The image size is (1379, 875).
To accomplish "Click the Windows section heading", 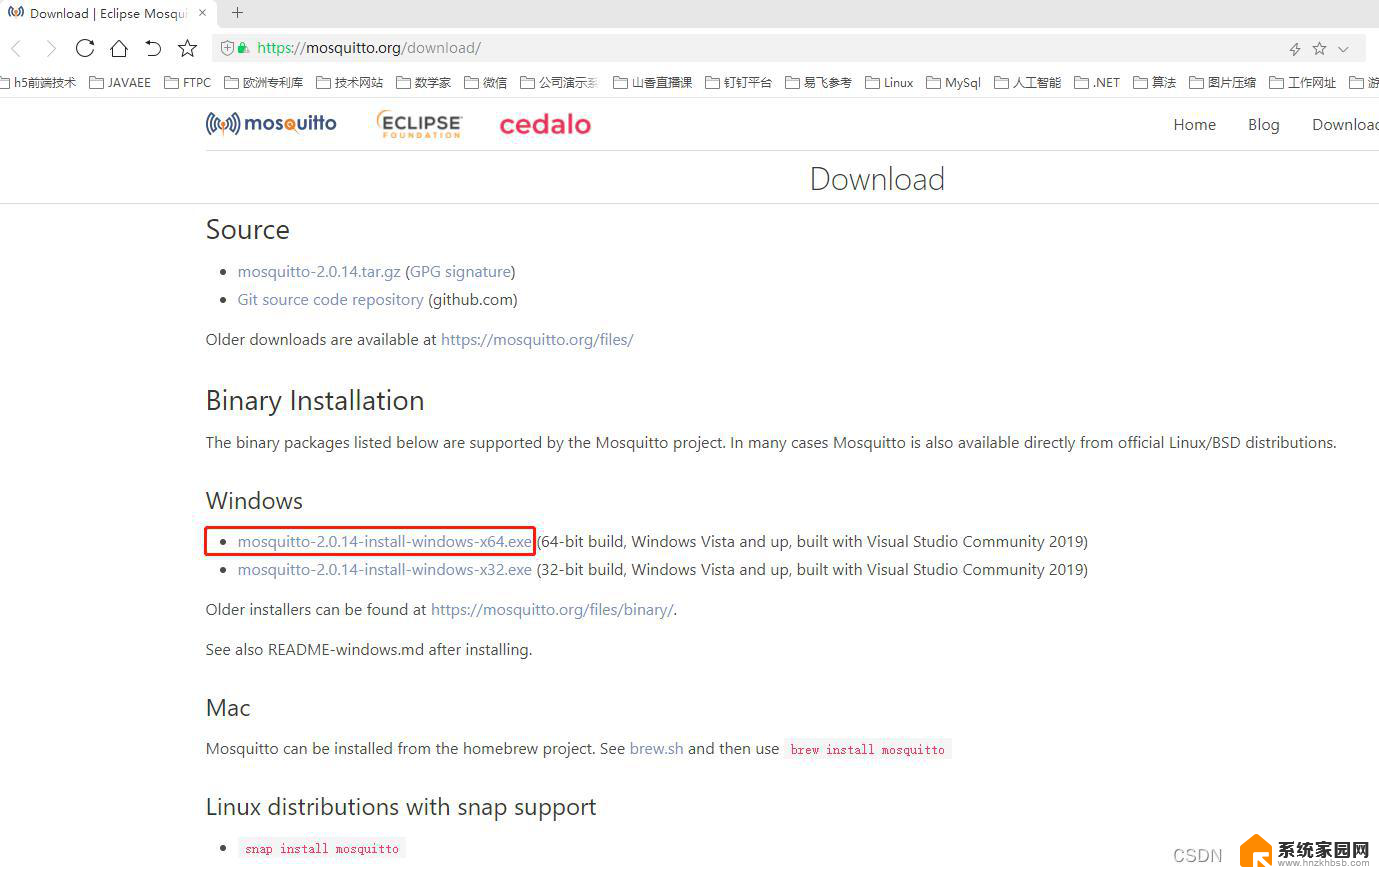I will point(254,501).
